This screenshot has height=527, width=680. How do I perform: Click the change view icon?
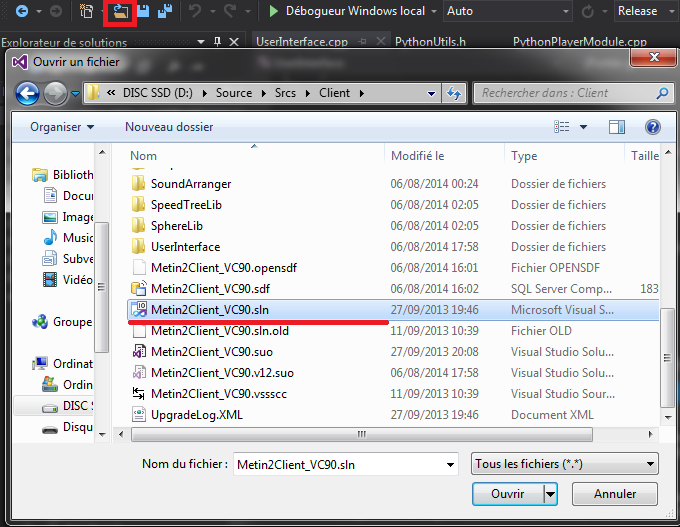(562, 127)
